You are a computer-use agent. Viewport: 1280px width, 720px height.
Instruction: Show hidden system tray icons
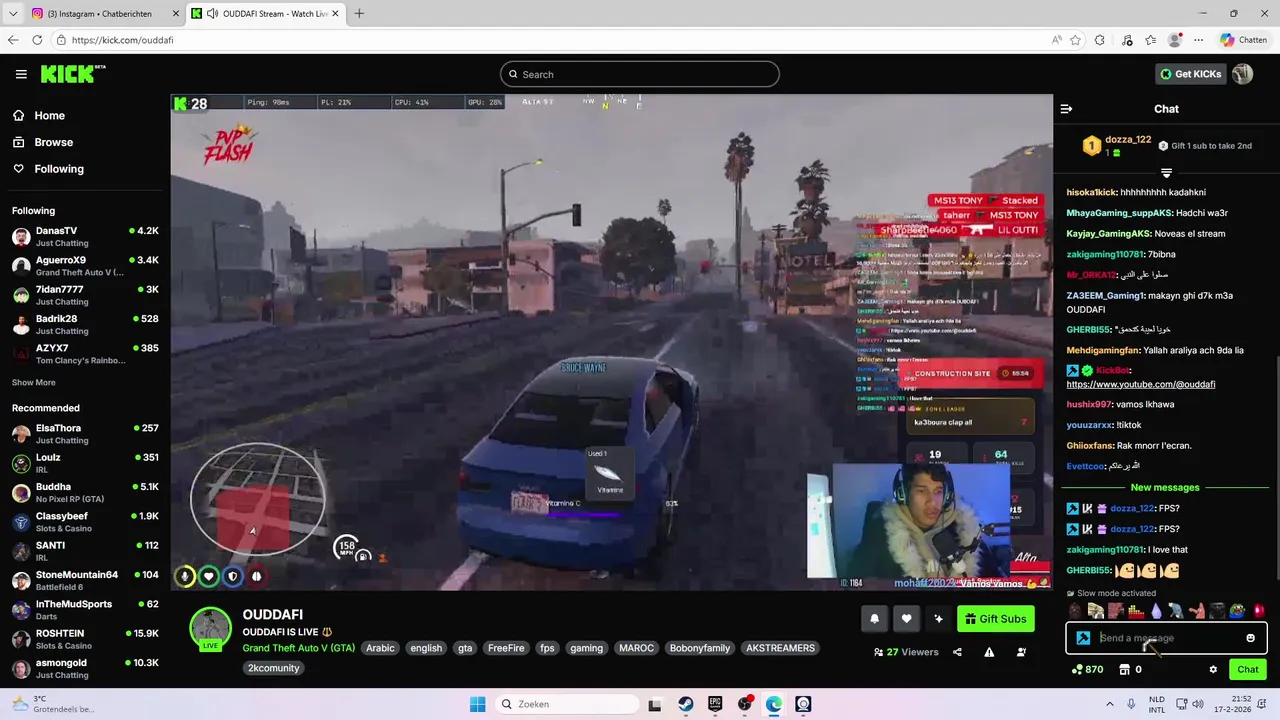point(1111,704)
